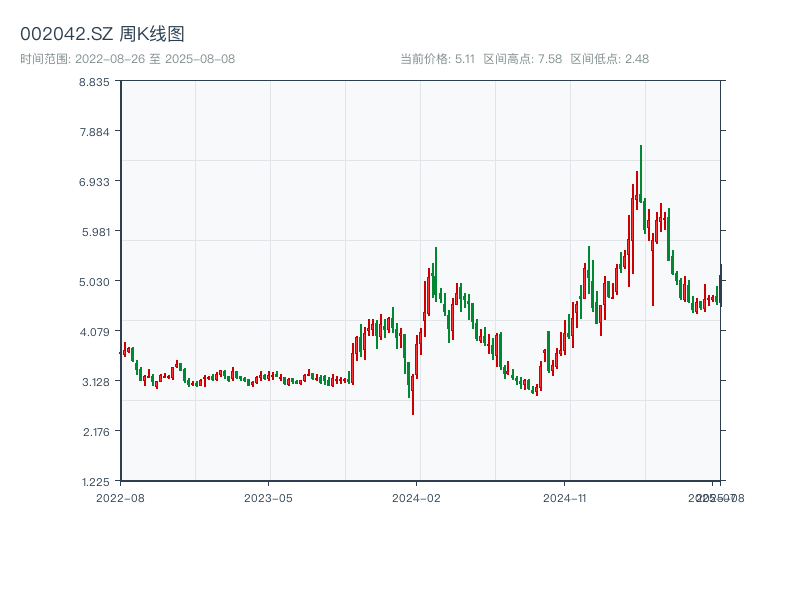
Task: Click the 当前价格 5.11 label
Action: [x=437, y=59]
